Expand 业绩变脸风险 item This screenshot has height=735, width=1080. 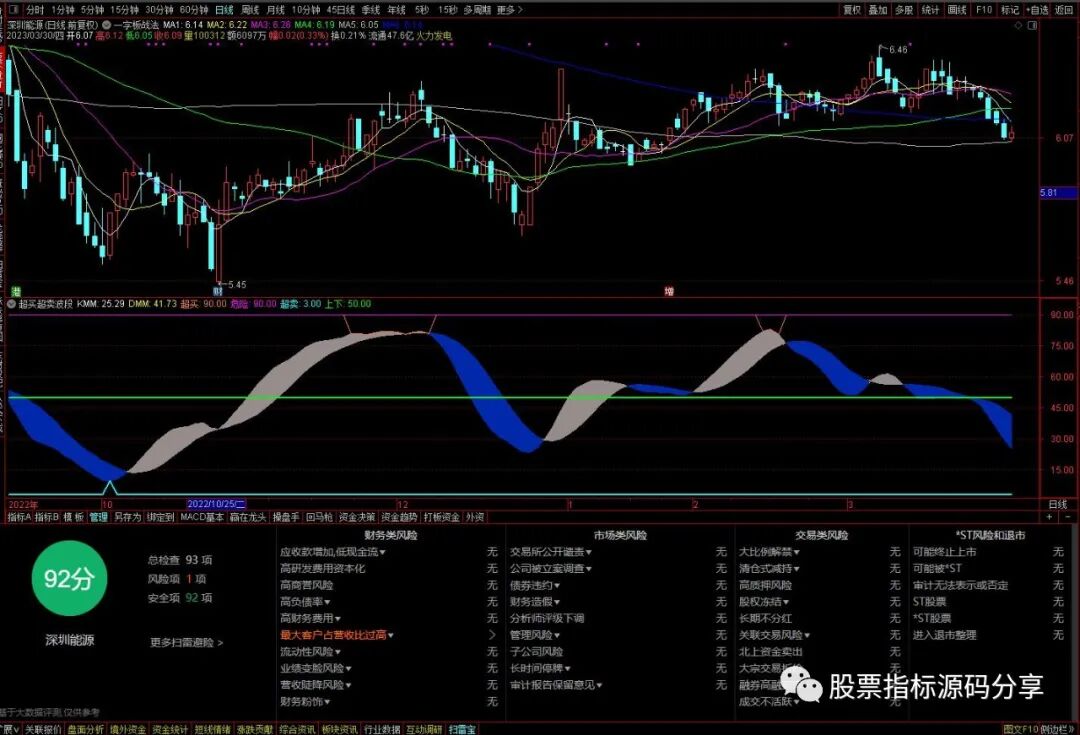coord(315,668)
